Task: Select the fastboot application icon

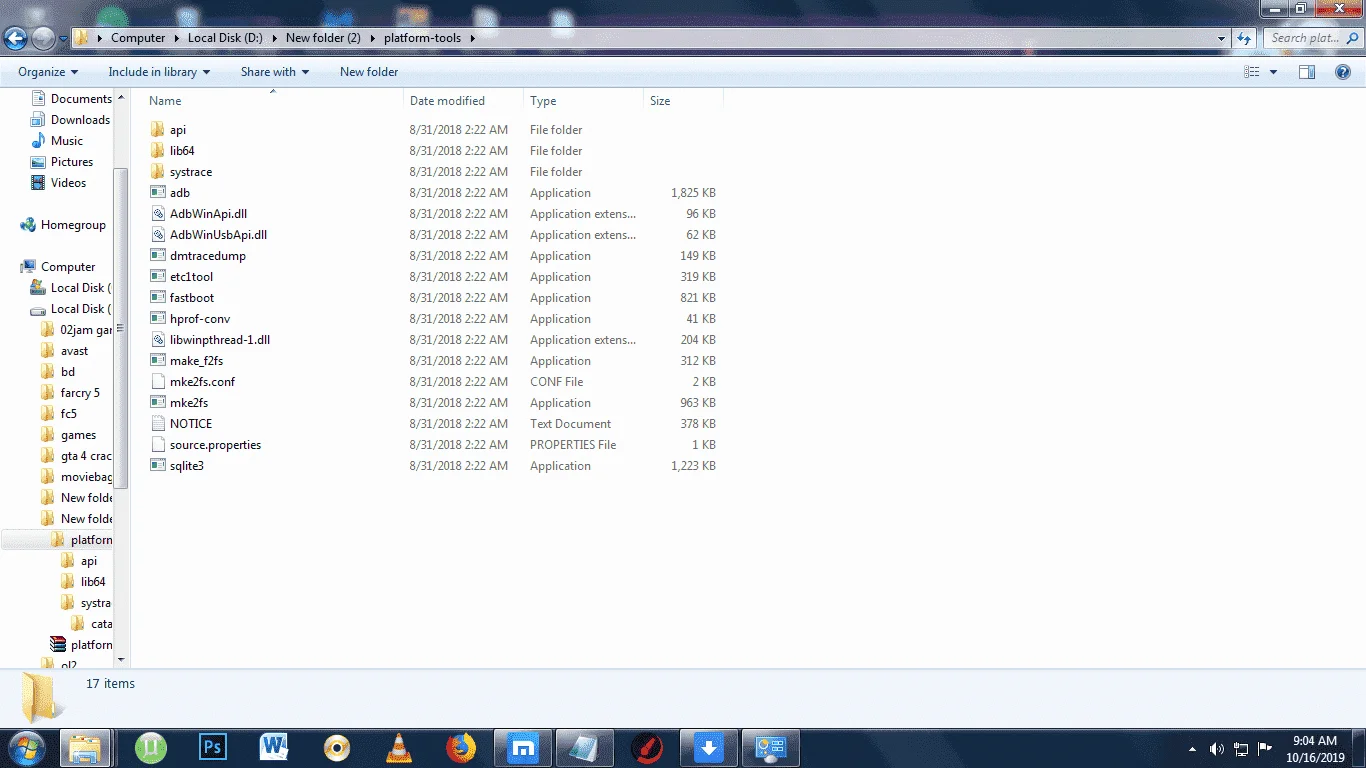Action: click(x=157, y=298)
